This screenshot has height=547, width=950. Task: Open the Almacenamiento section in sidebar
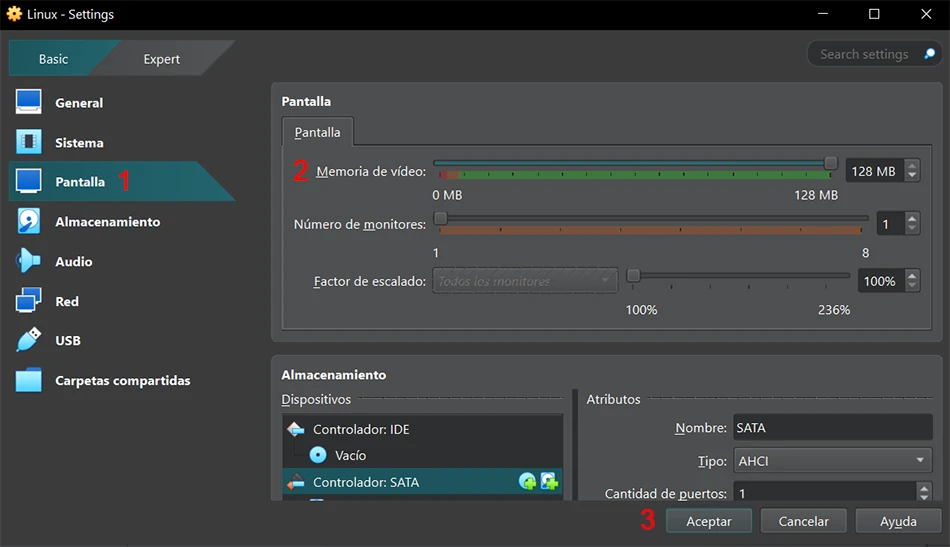pos(107,222)
